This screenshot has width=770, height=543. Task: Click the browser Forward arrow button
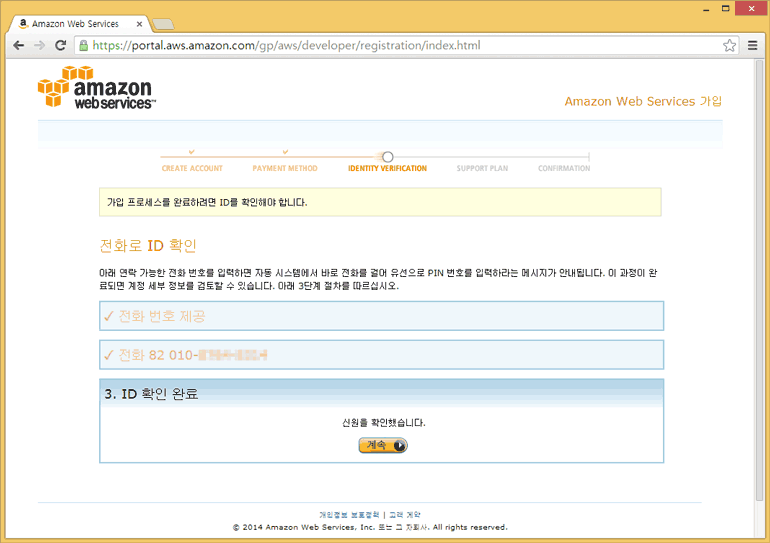[x=39, y=45]
